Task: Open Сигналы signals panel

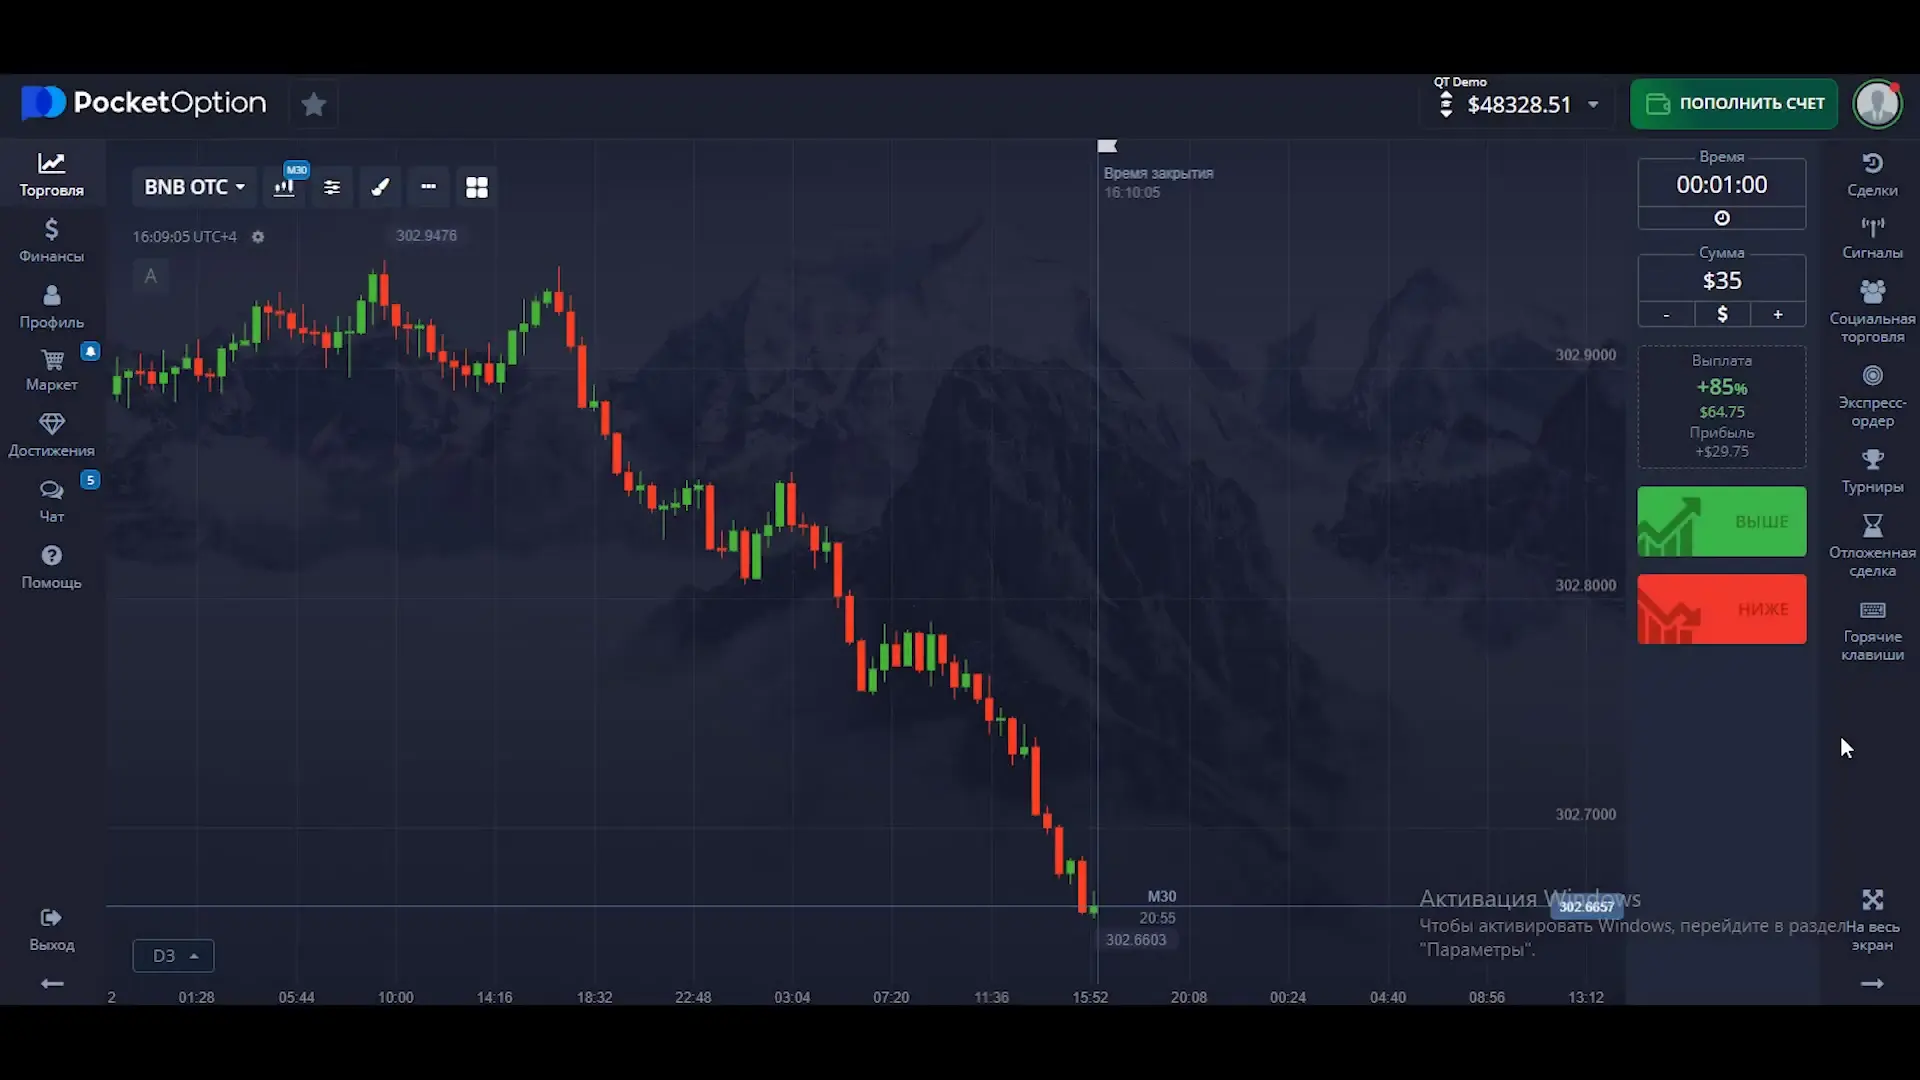Action: point(1872,237)
